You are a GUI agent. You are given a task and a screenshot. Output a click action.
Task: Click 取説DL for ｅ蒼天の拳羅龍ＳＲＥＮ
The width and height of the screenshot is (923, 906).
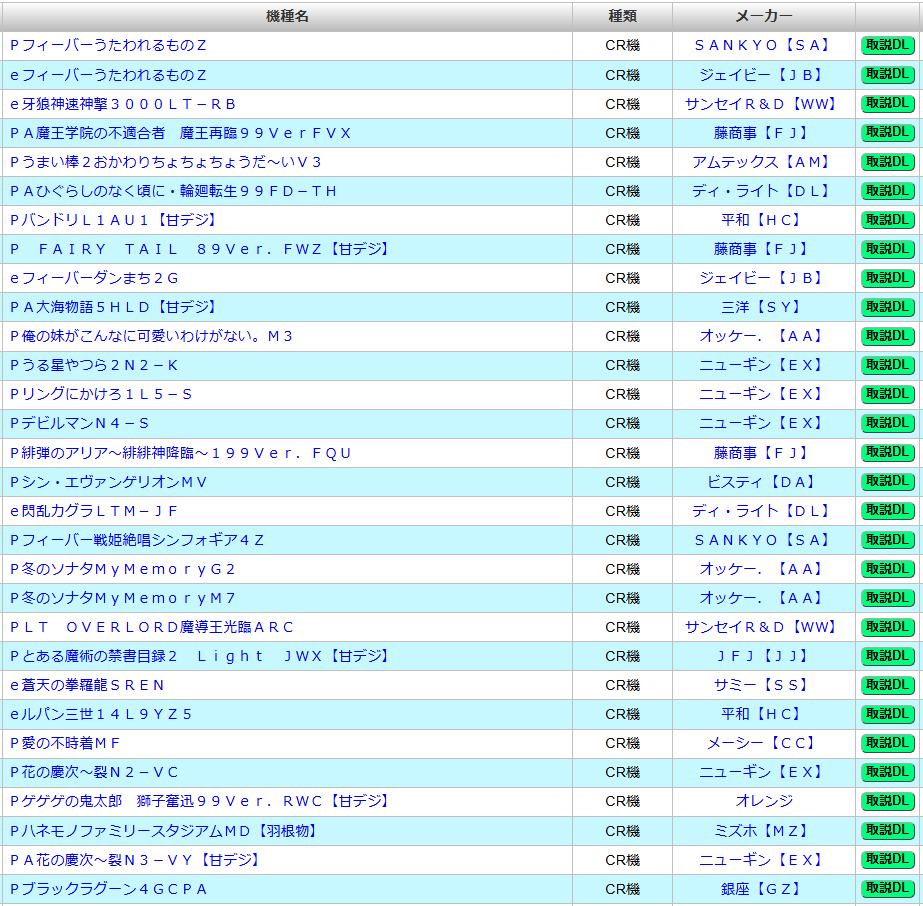click(x=888, y=685)
